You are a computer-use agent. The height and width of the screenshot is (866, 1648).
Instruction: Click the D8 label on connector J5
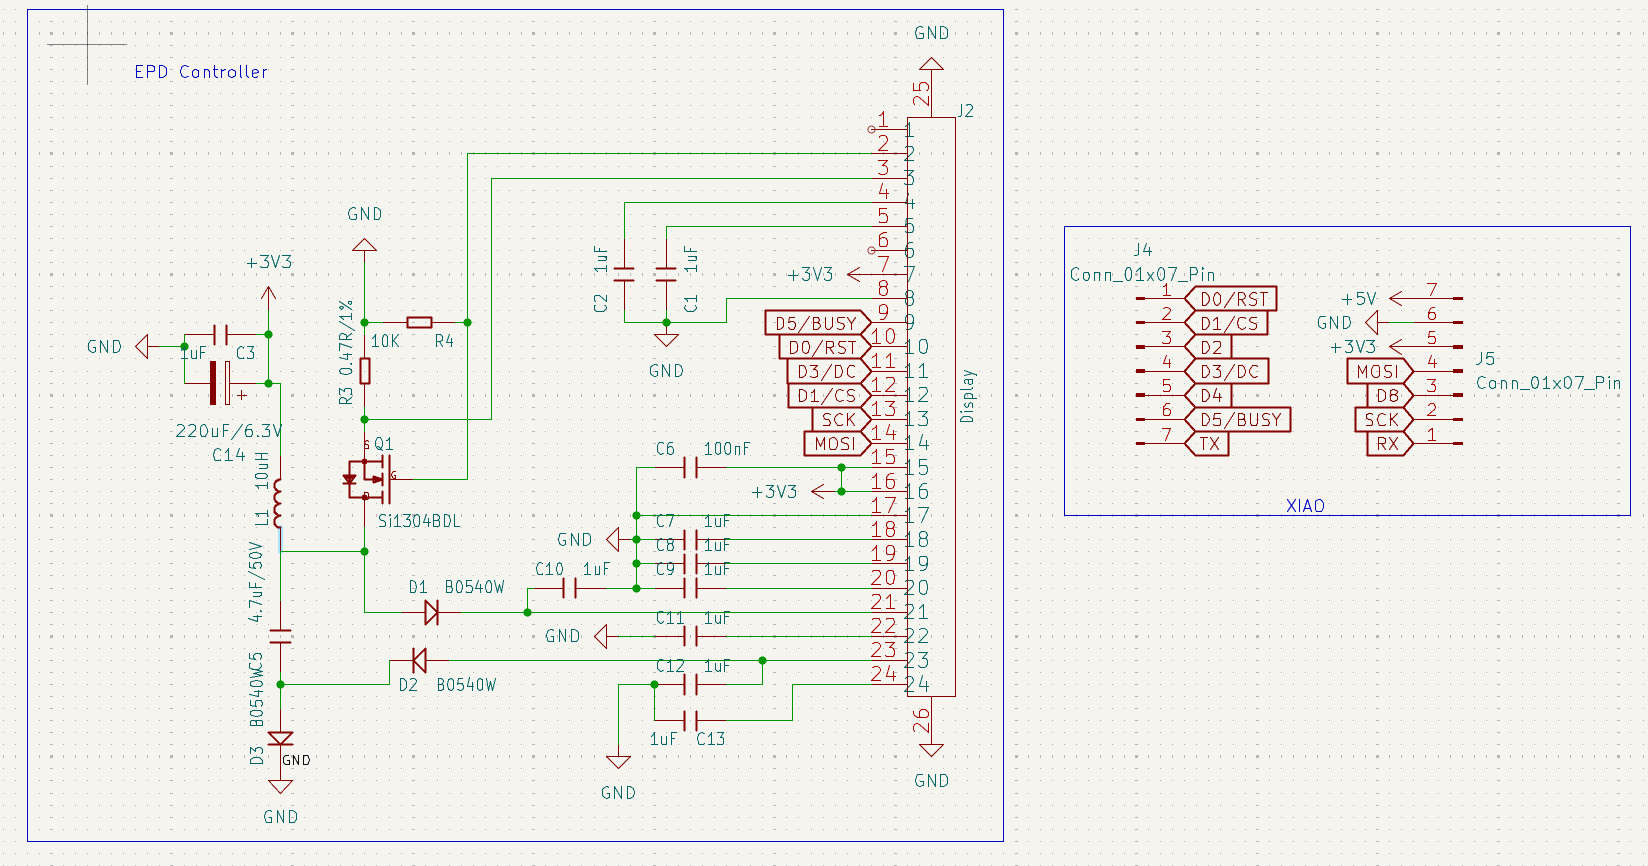tap(1387, 396)
